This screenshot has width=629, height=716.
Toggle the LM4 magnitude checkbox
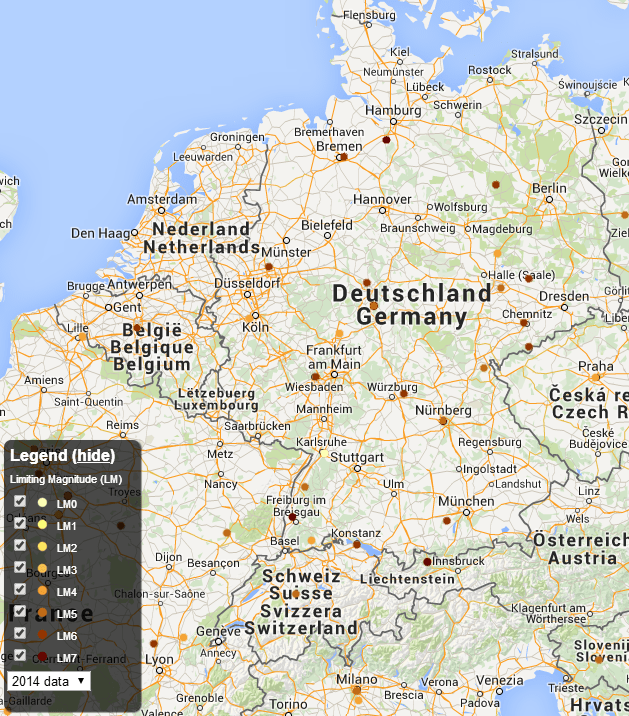20,589
